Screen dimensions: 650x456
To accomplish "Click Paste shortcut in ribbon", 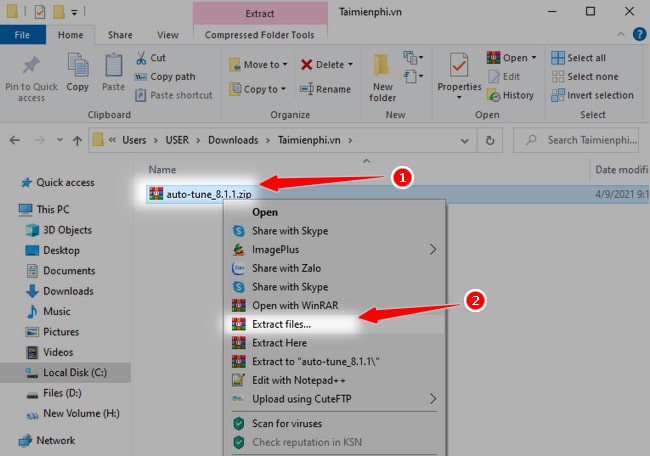I will [173, 95].
